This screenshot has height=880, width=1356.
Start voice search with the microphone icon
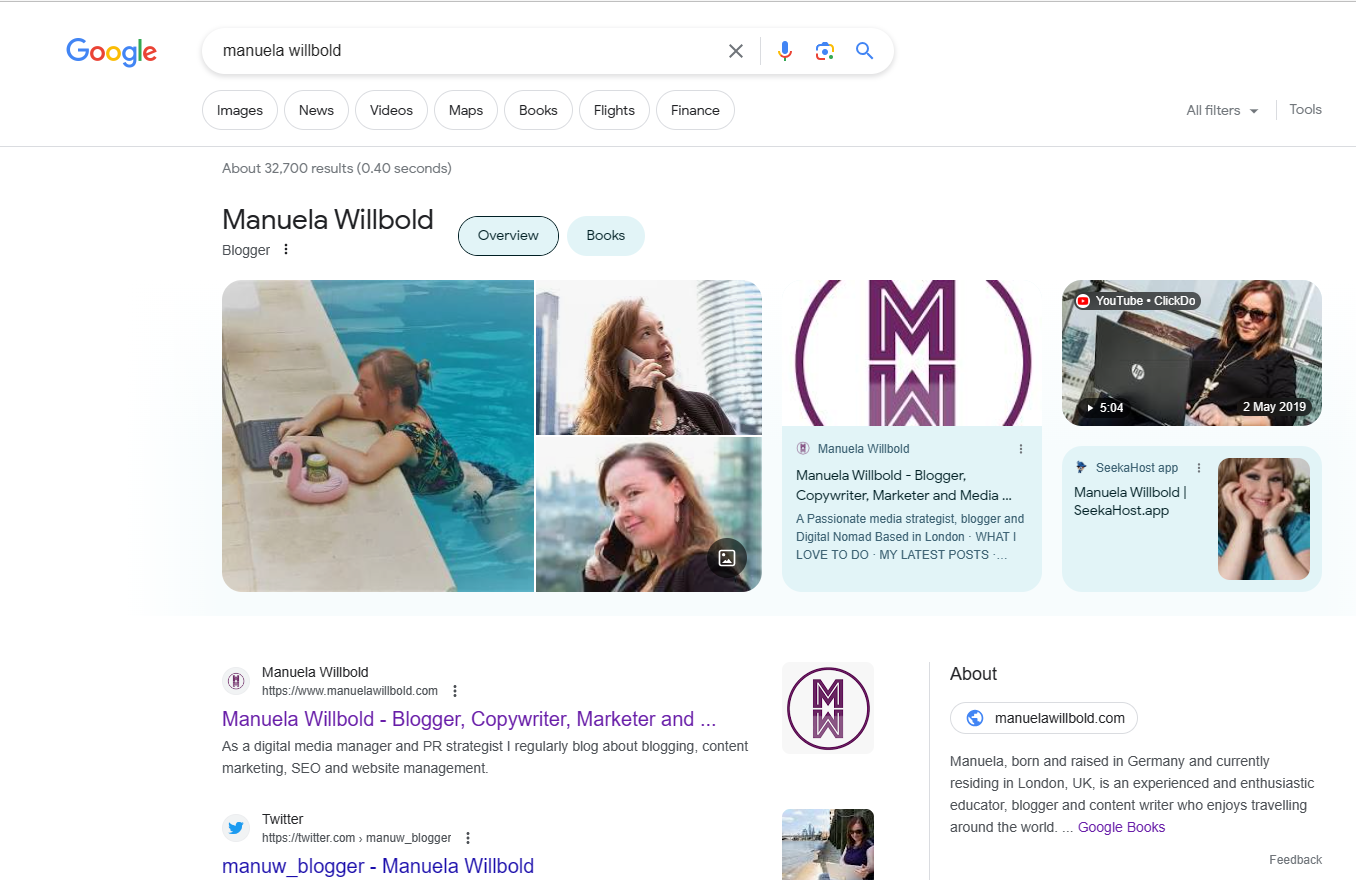click(785, 51)
